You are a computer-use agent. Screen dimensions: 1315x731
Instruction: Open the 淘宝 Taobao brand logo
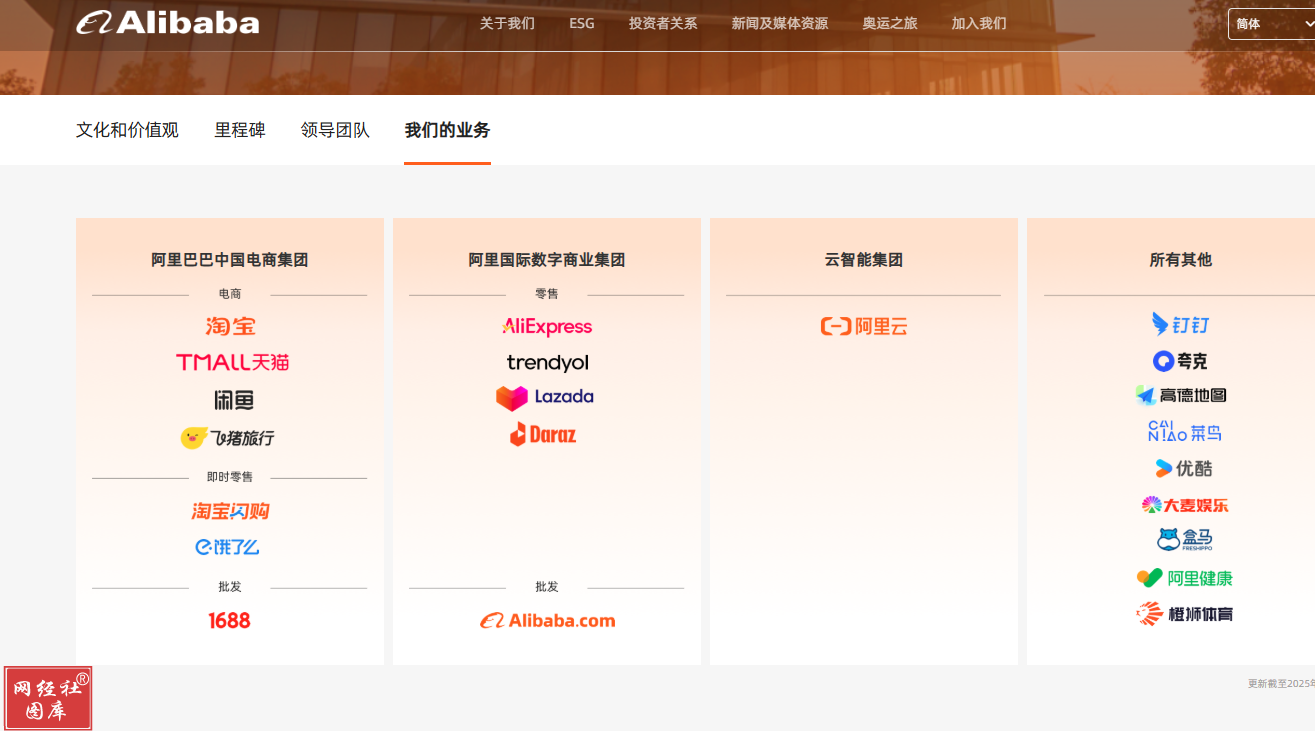tap(230, 326)
